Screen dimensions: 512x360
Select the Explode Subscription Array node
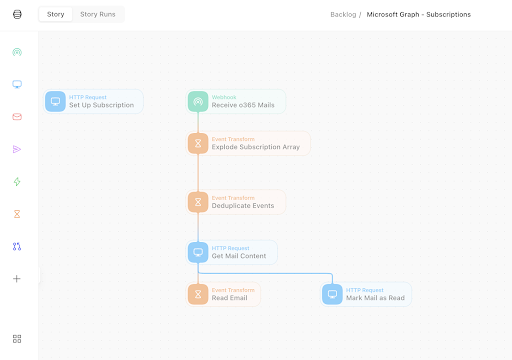248,143
